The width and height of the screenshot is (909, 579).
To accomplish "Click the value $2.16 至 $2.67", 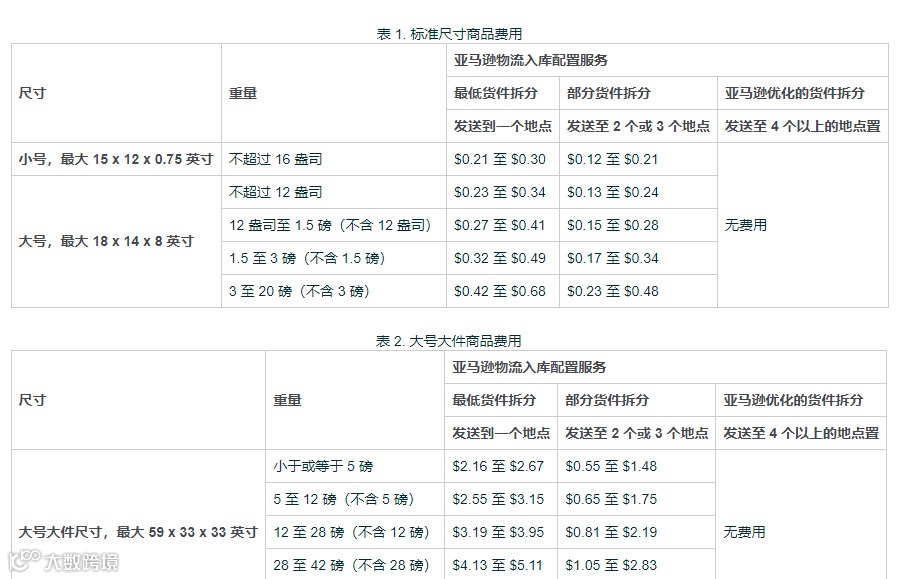I will pos(498,467).
